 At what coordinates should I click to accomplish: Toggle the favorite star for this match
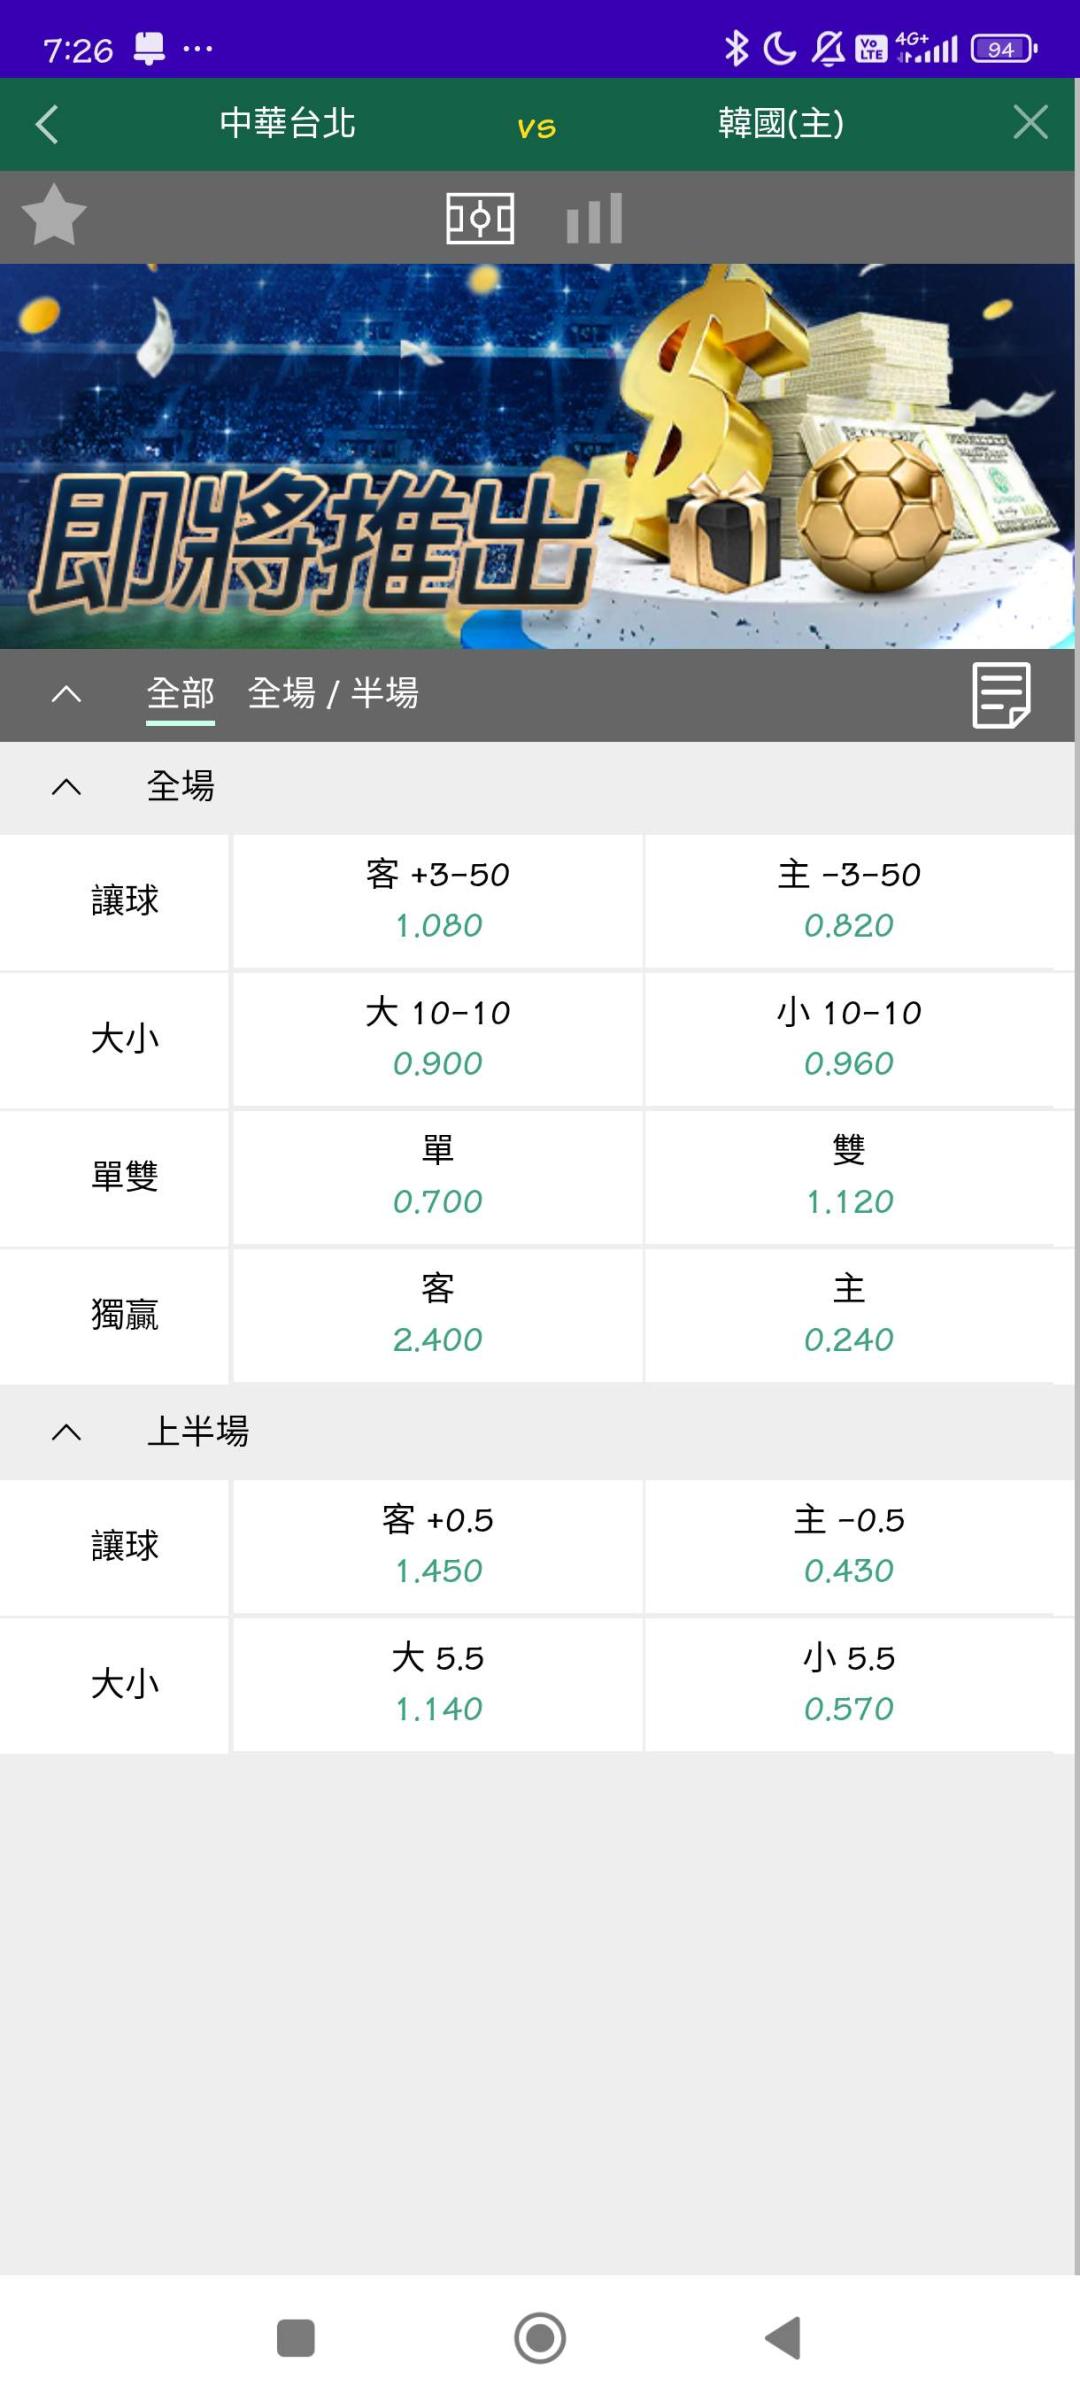(54, 215)
